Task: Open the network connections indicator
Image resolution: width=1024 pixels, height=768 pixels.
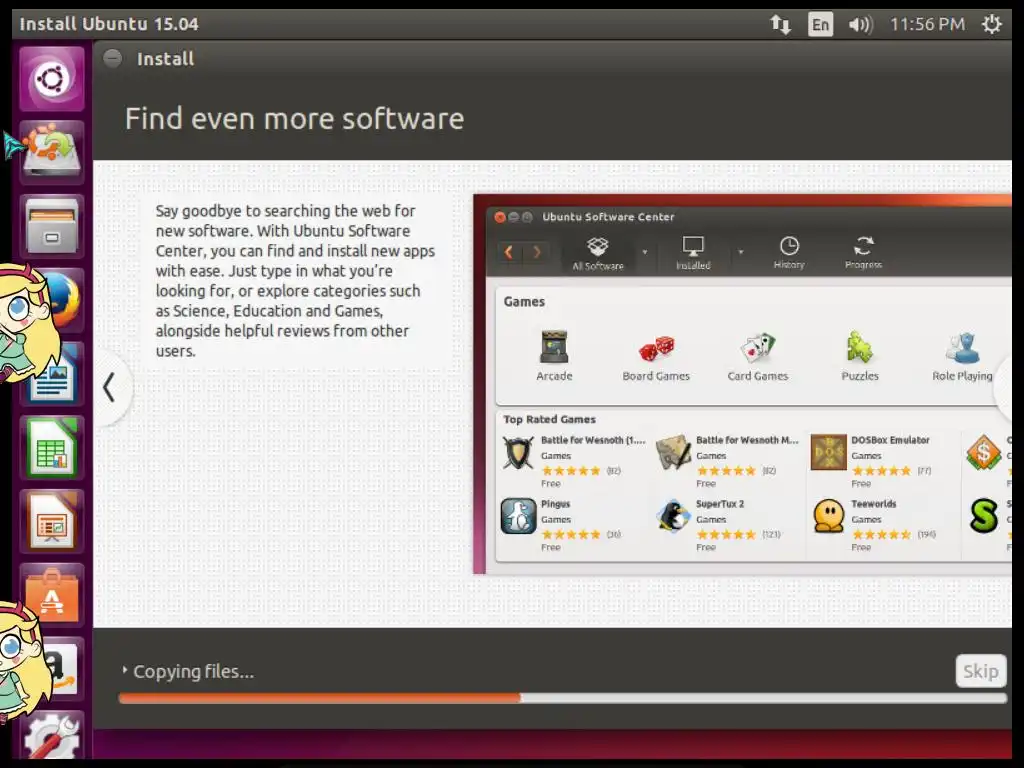Action: [780, 25]
